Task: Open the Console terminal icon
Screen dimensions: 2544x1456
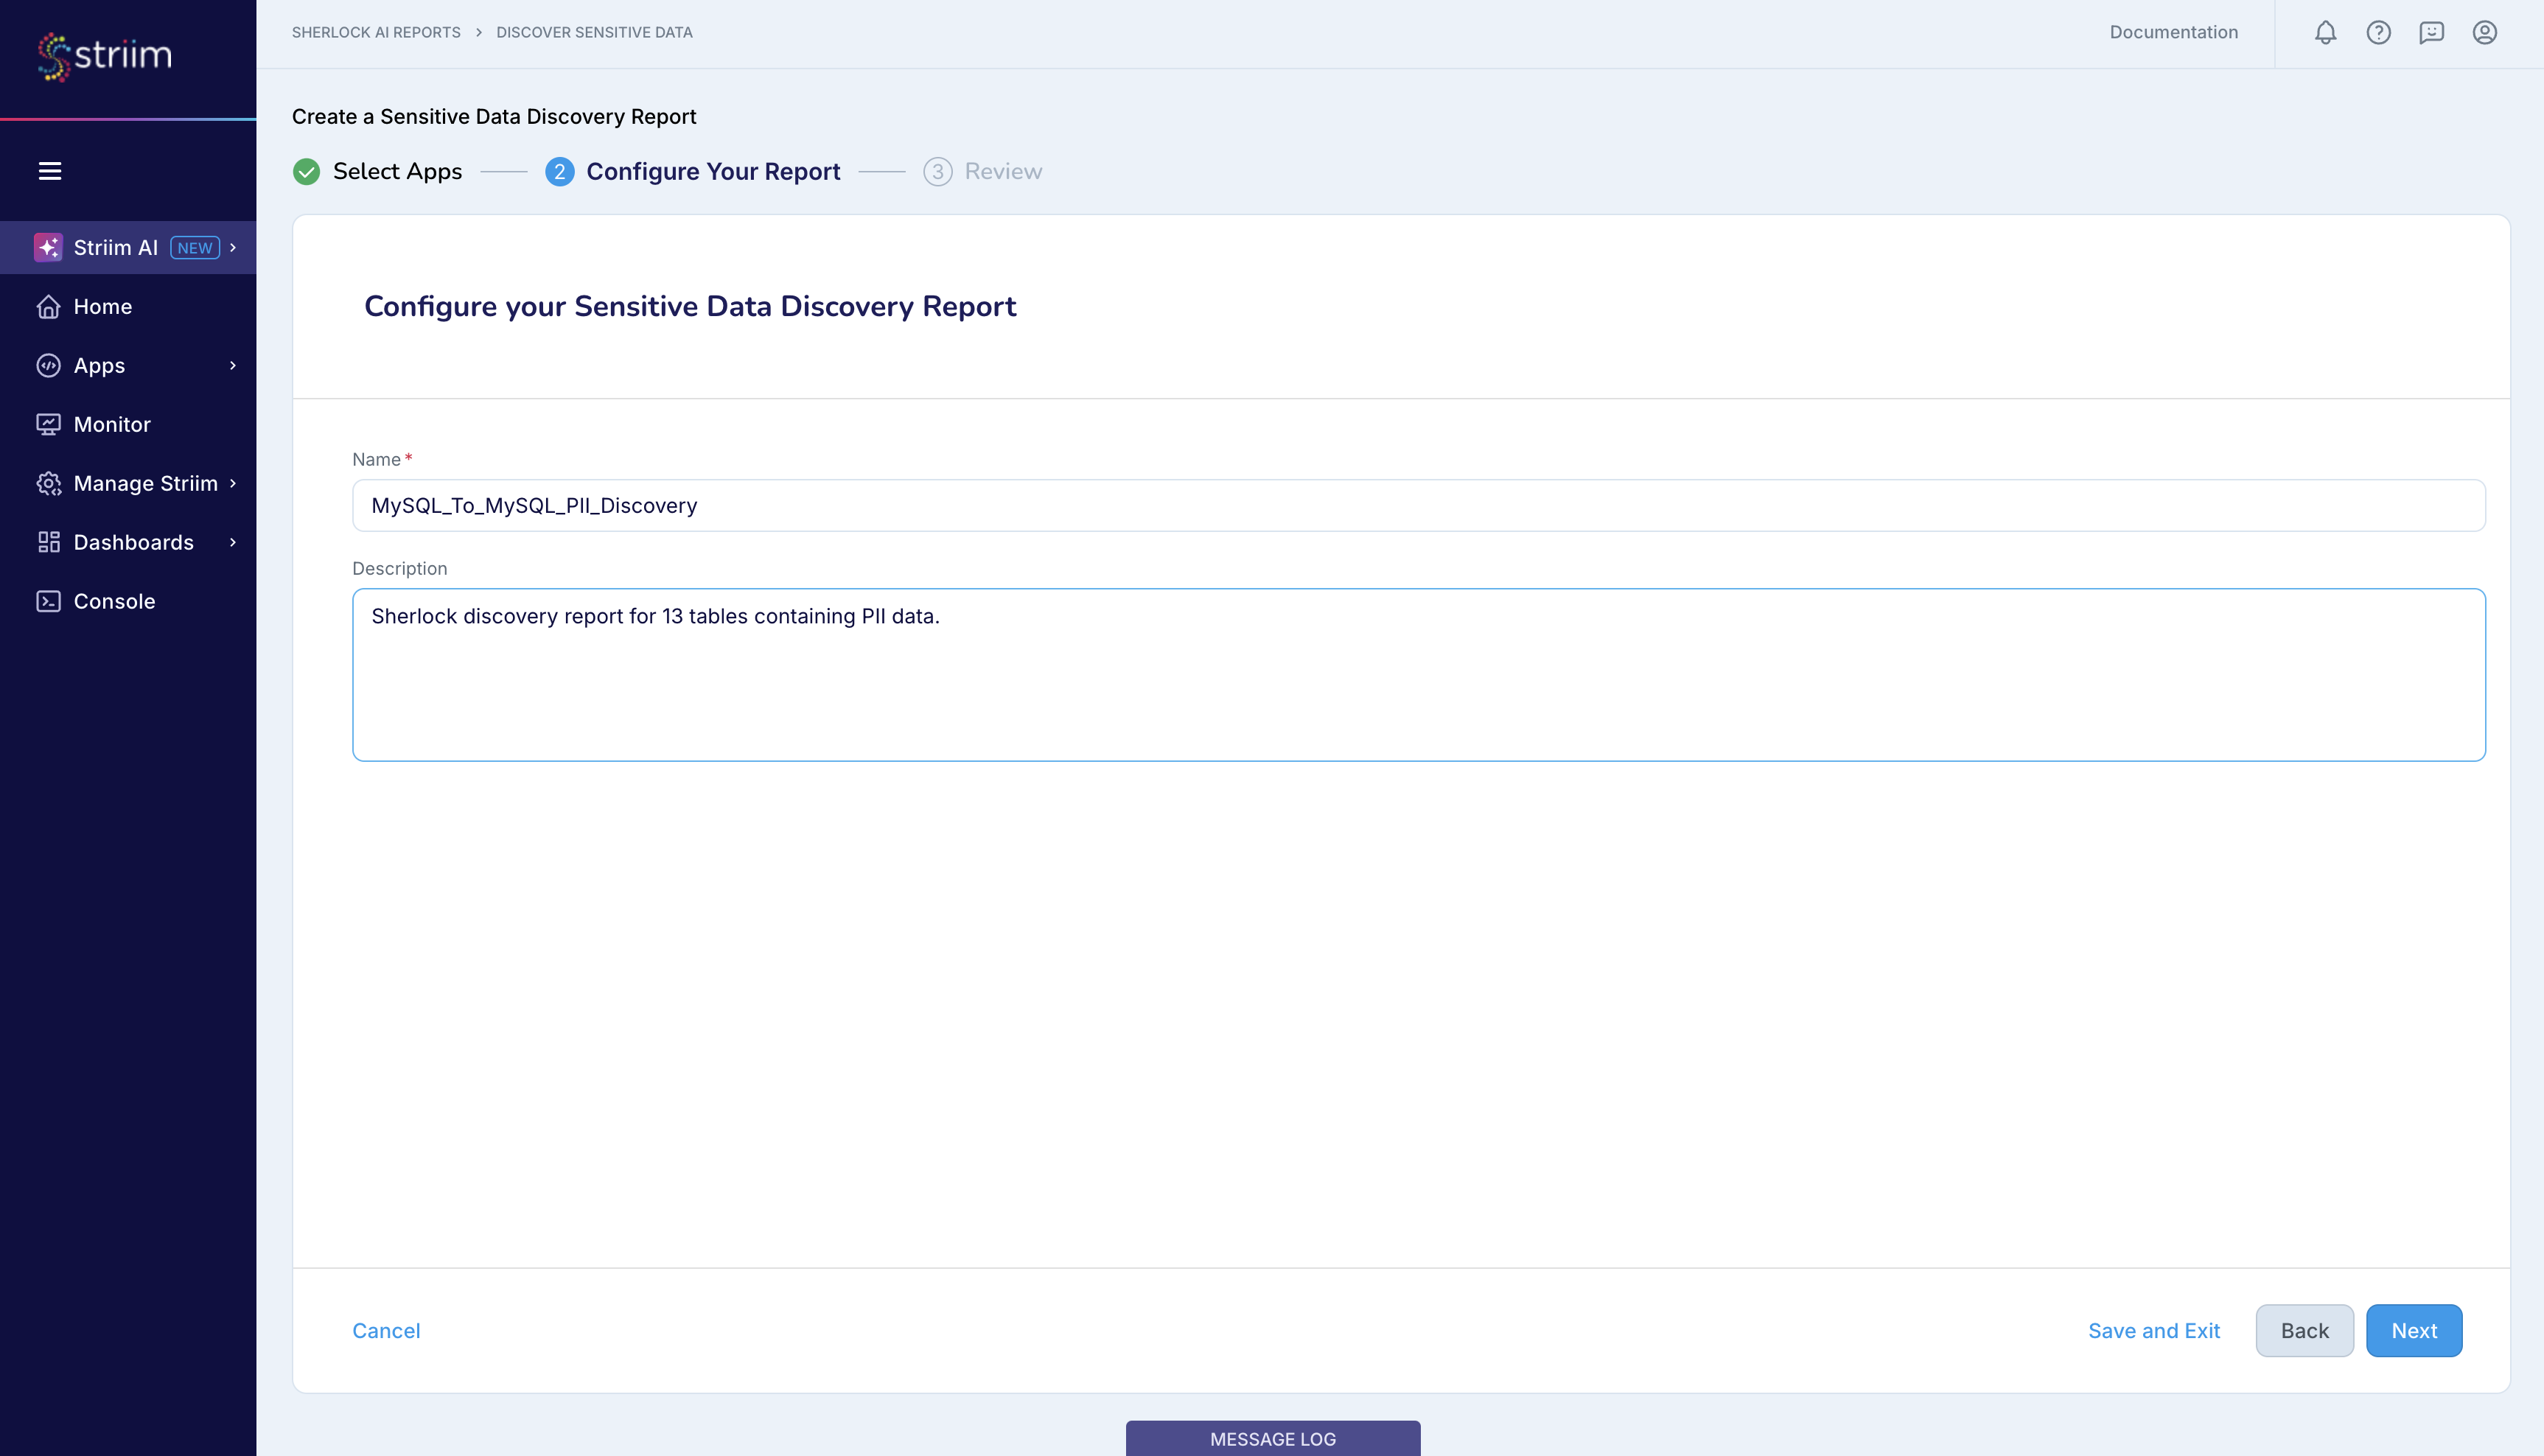Action: coord(50,600)
